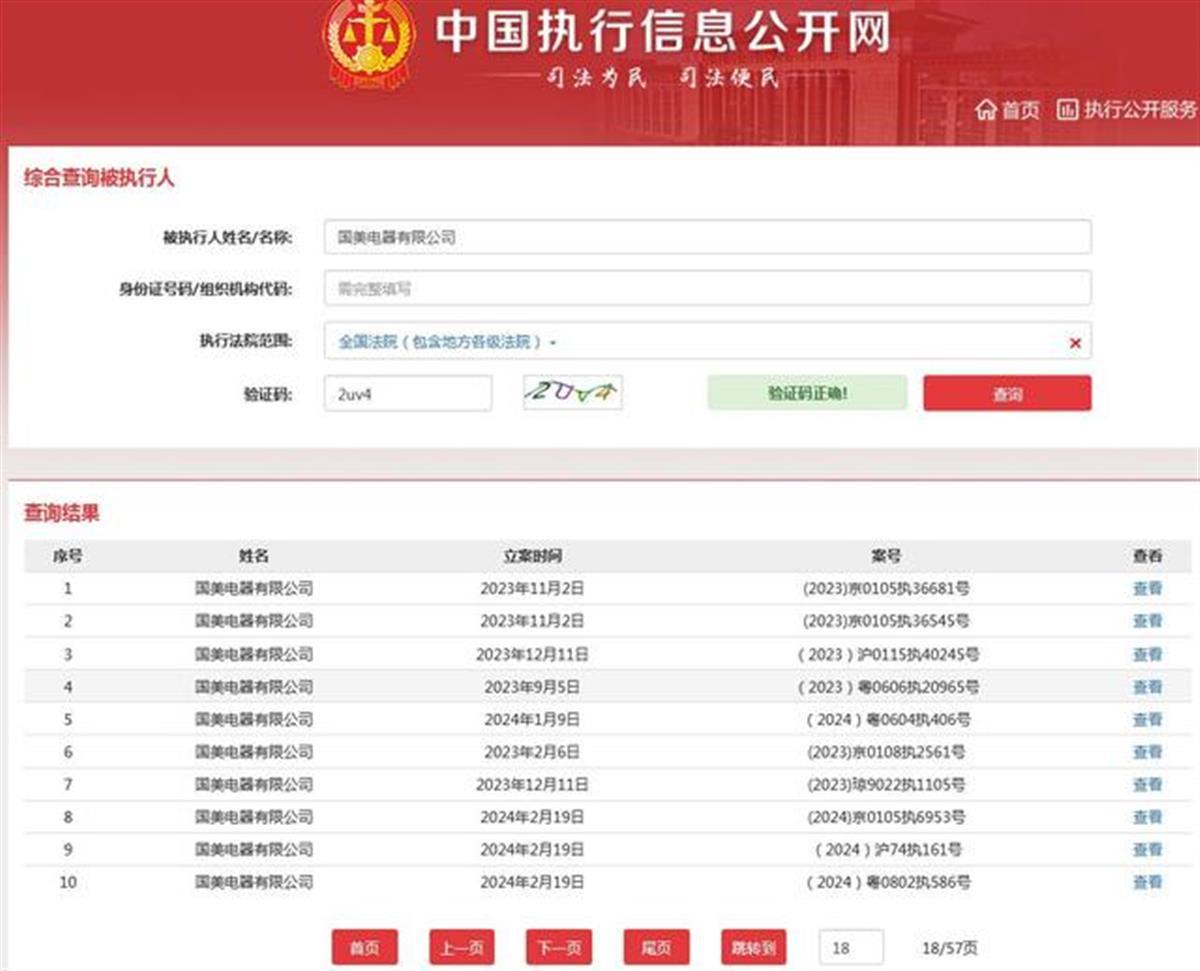
Task: View details for case 京0105执36681号
Action: [x=1147, y=589]
